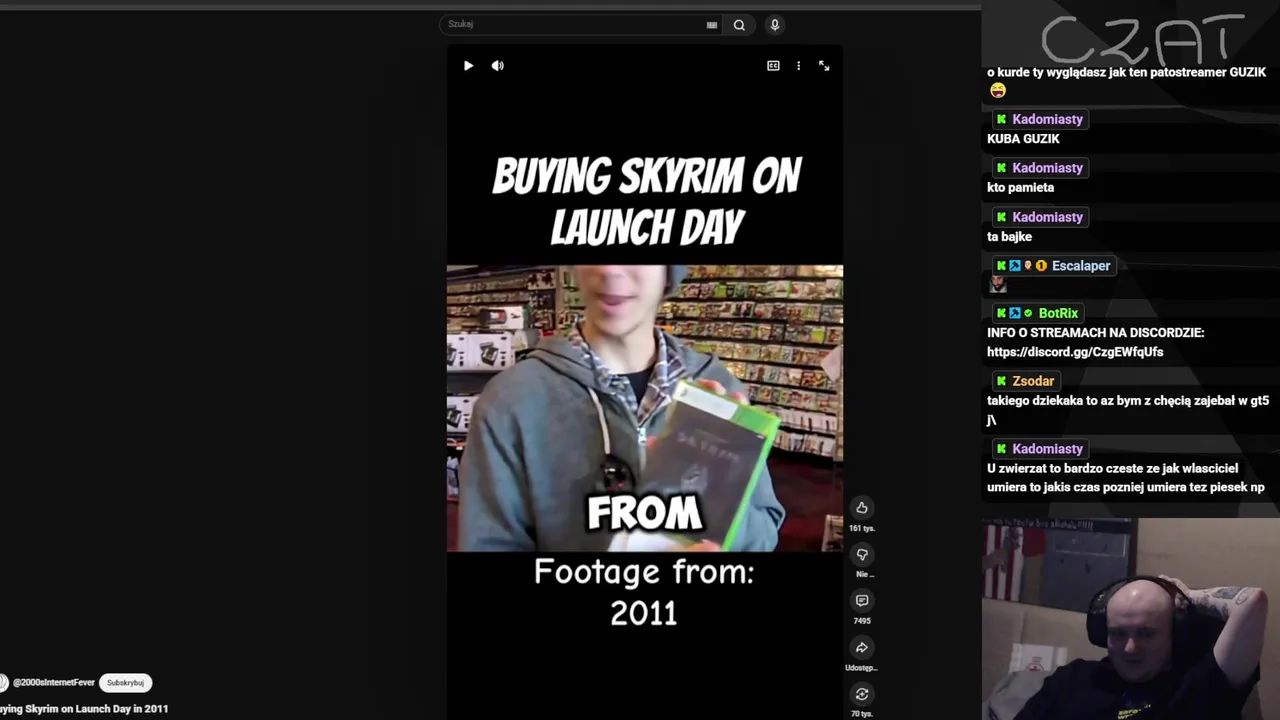Viewport: 1280px width, 720px height.
Task: Click the green Kick badge beside Zsodar
Action: point(1001,381)
